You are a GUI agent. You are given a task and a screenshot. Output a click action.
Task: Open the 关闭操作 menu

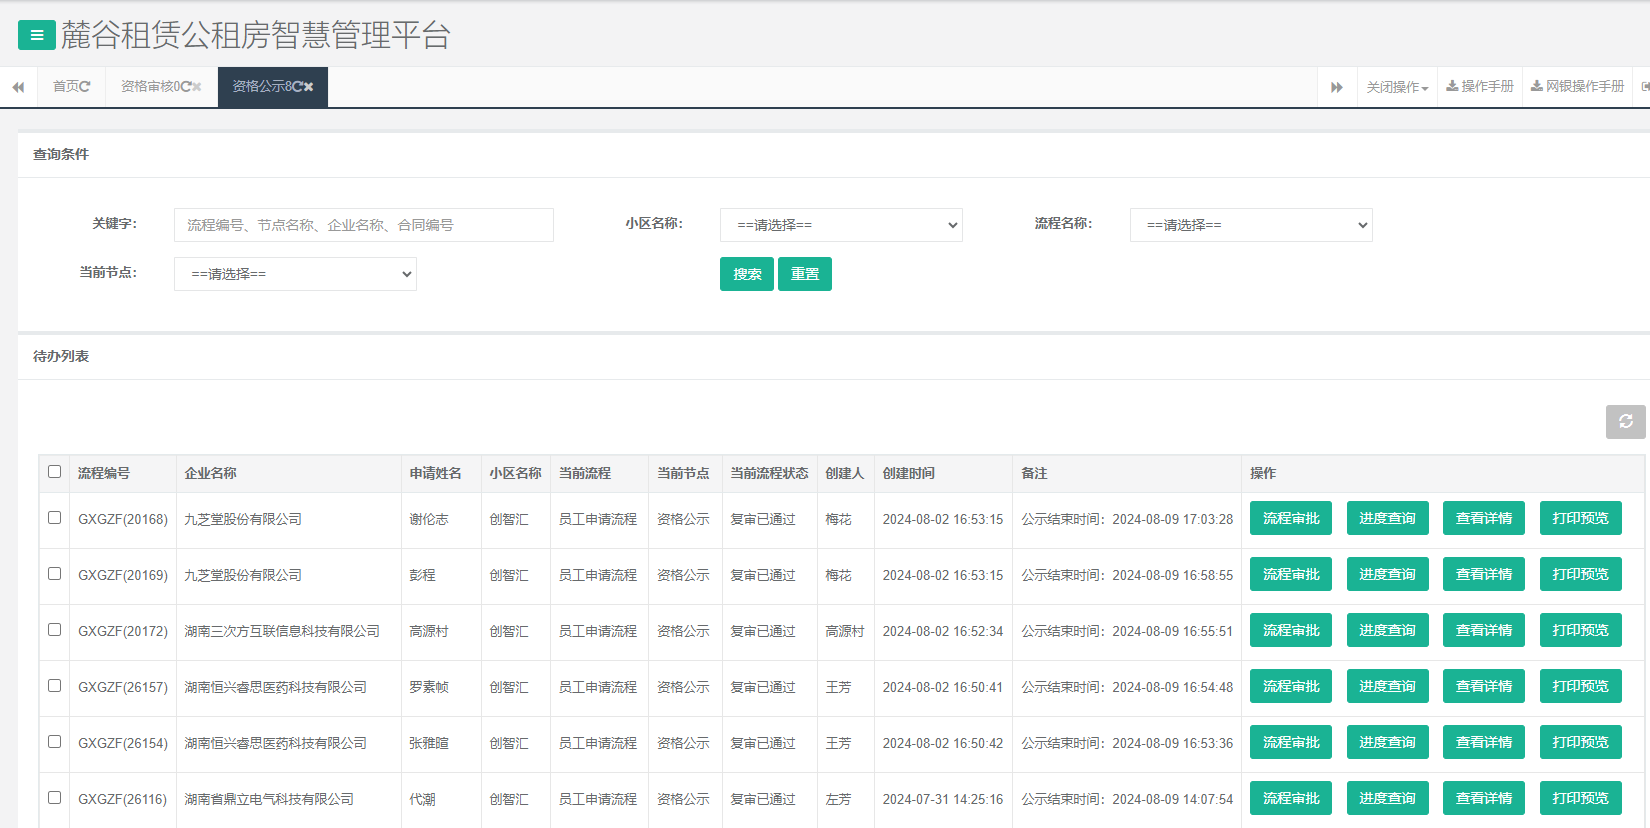(1397, 87)
